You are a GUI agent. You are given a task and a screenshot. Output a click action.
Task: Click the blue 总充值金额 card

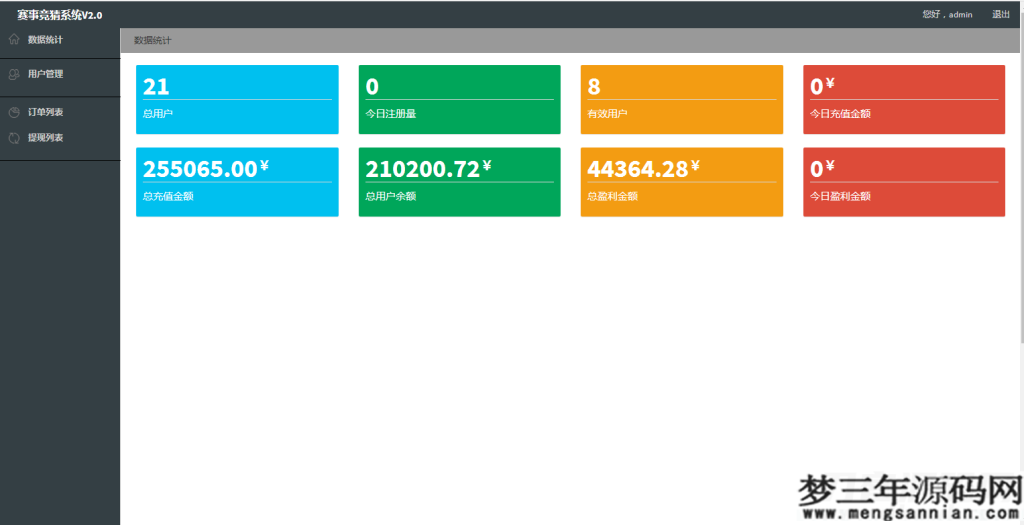[237, 182]
